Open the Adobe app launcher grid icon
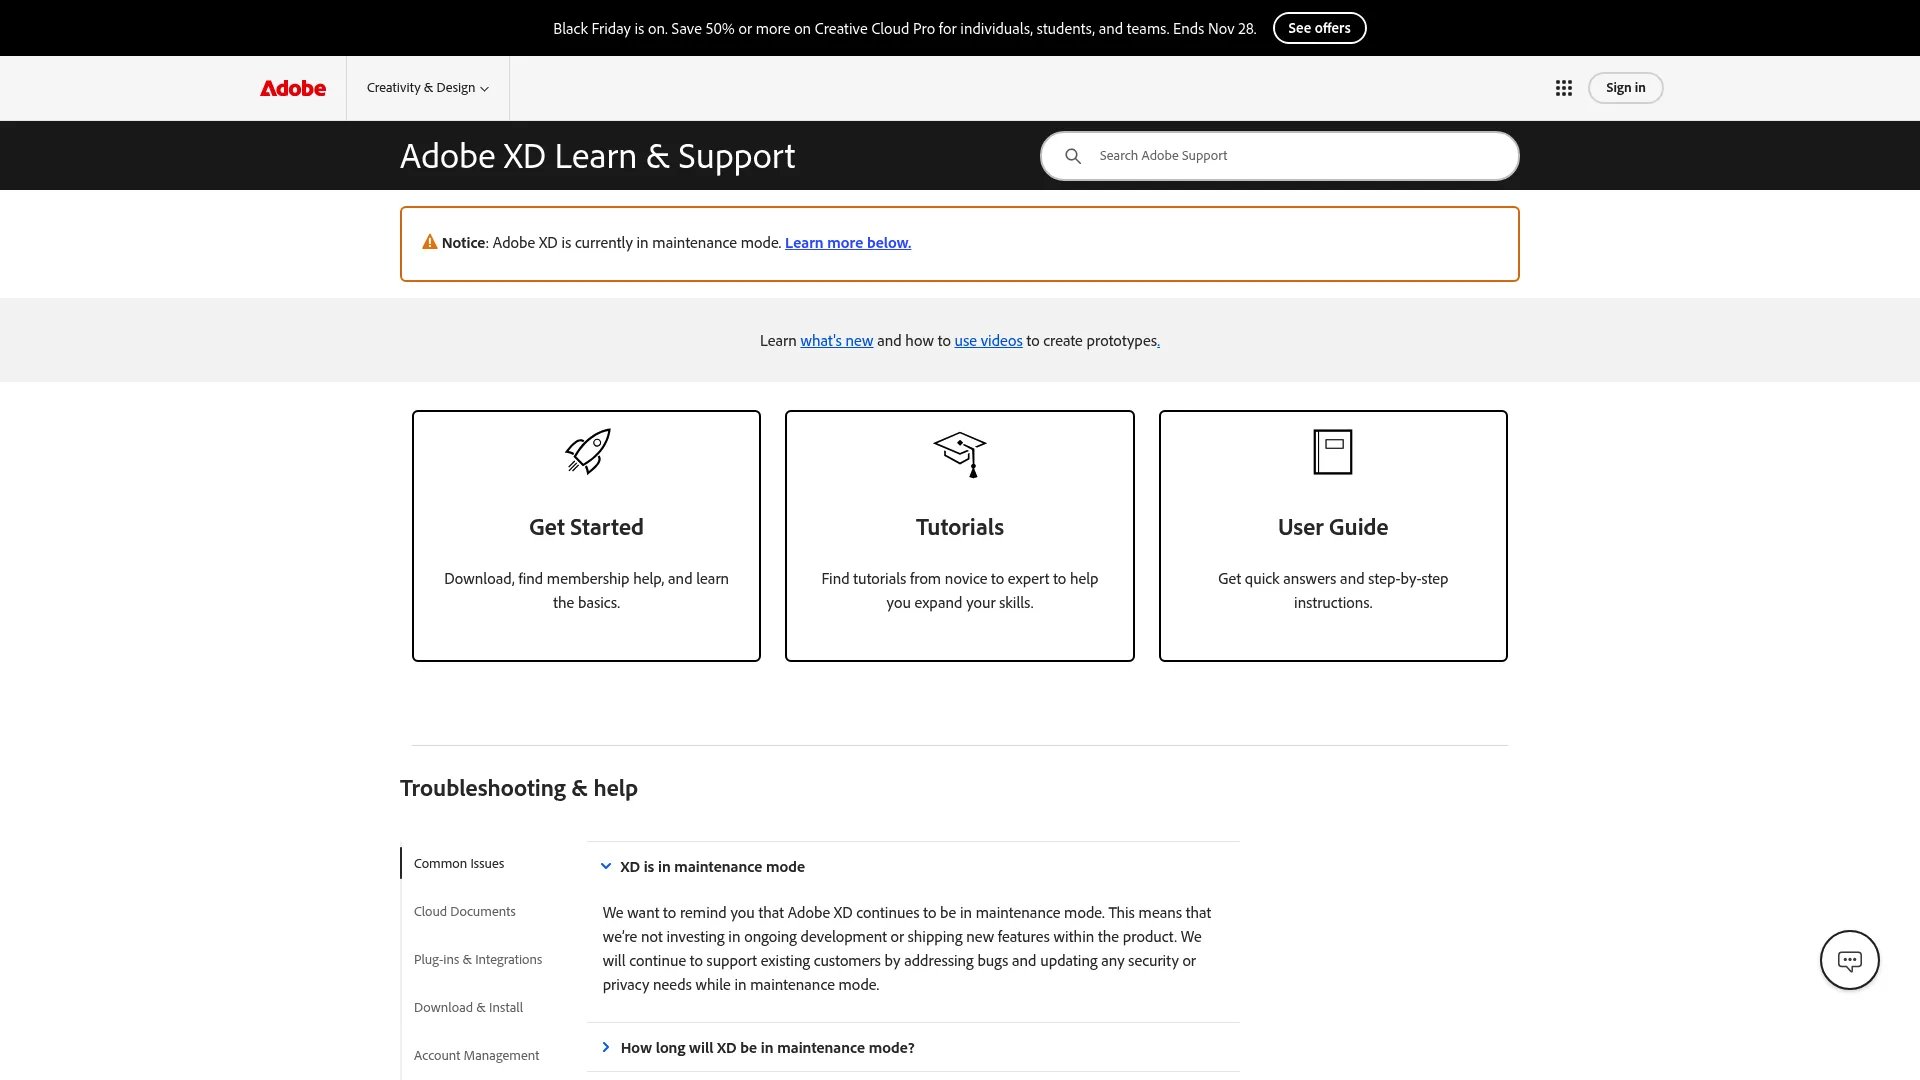Viewport: 1920px width, 1080px height. (x=1563, y=88)
